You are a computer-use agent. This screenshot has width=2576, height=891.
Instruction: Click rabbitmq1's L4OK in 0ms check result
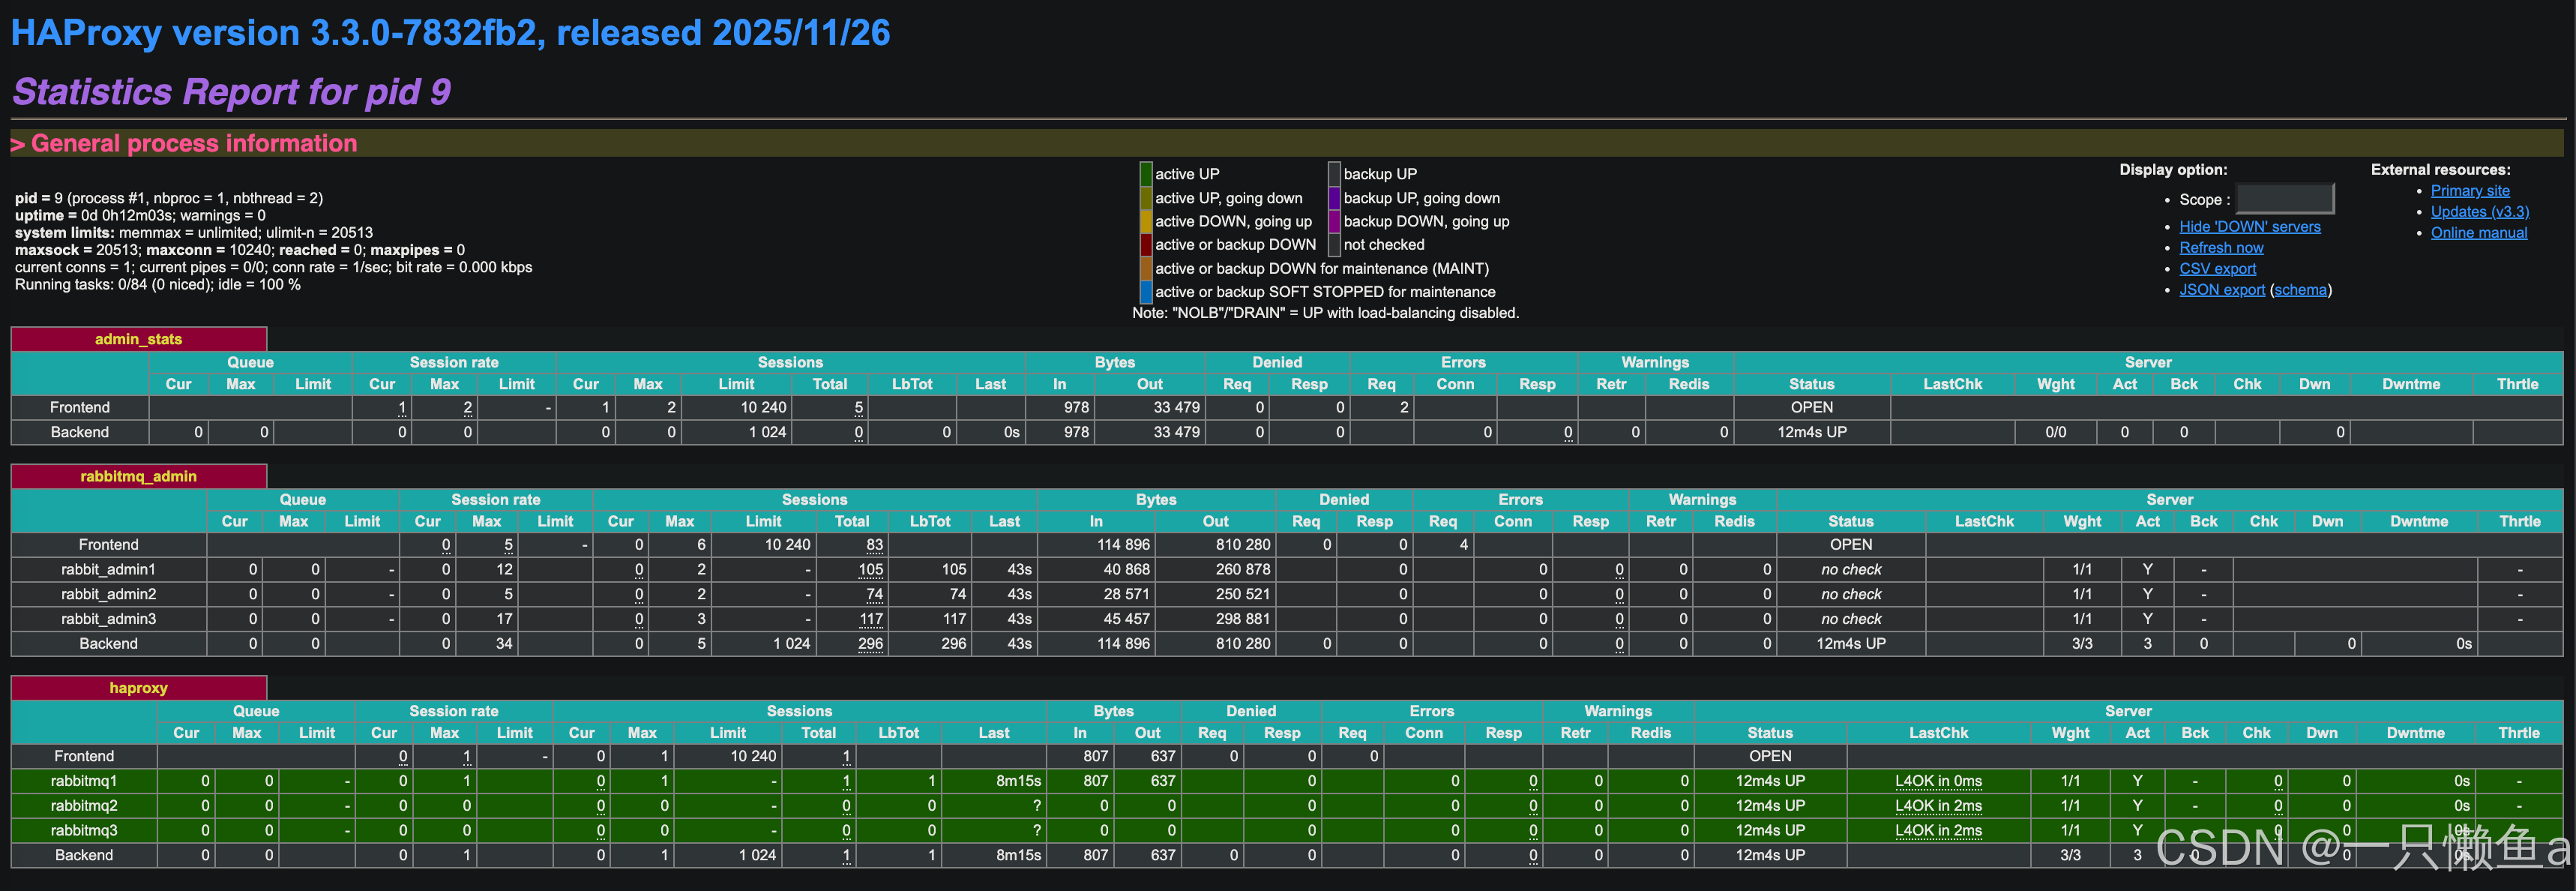(1937, 781)
